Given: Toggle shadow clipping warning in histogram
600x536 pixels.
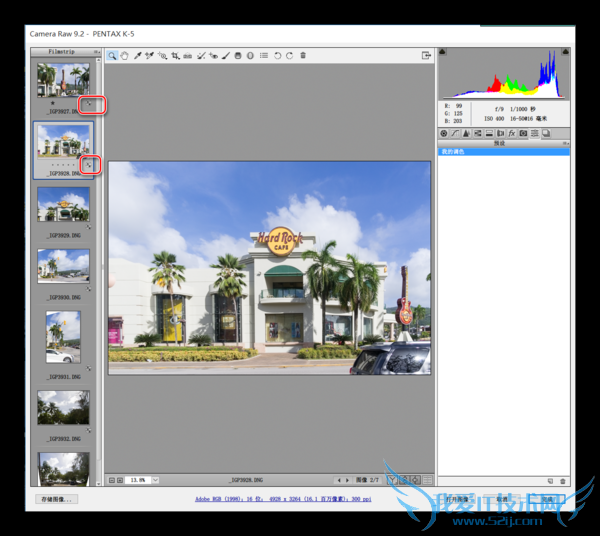Looking at the screenshot, I should pos(443,53).
